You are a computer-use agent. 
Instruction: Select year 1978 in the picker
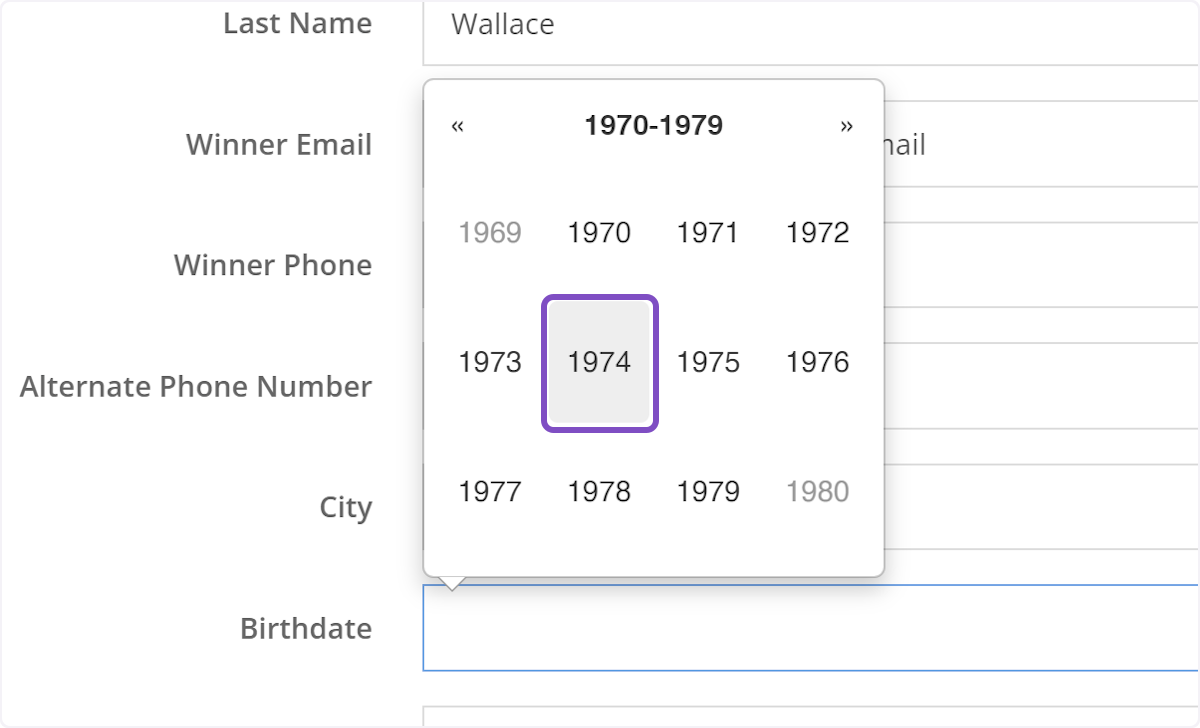(x=599, y=491)
